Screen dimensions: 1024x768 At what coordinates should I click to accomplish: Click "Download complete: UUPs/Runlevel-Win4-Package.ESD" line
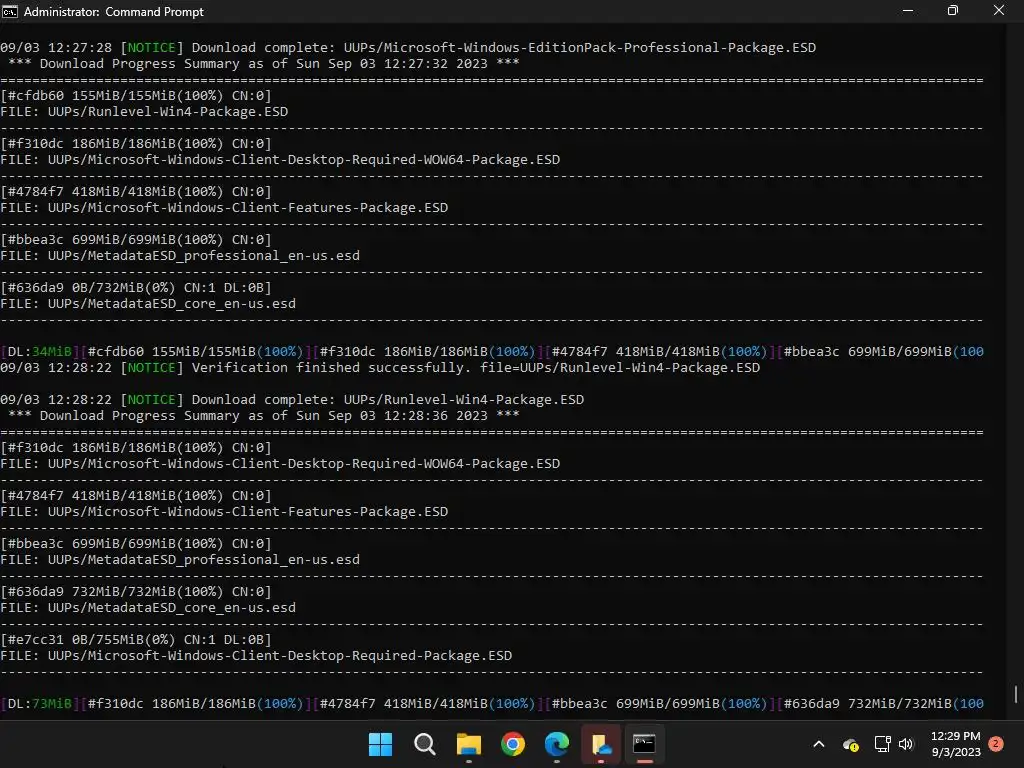pyautogui.click(x=292, y=400)
